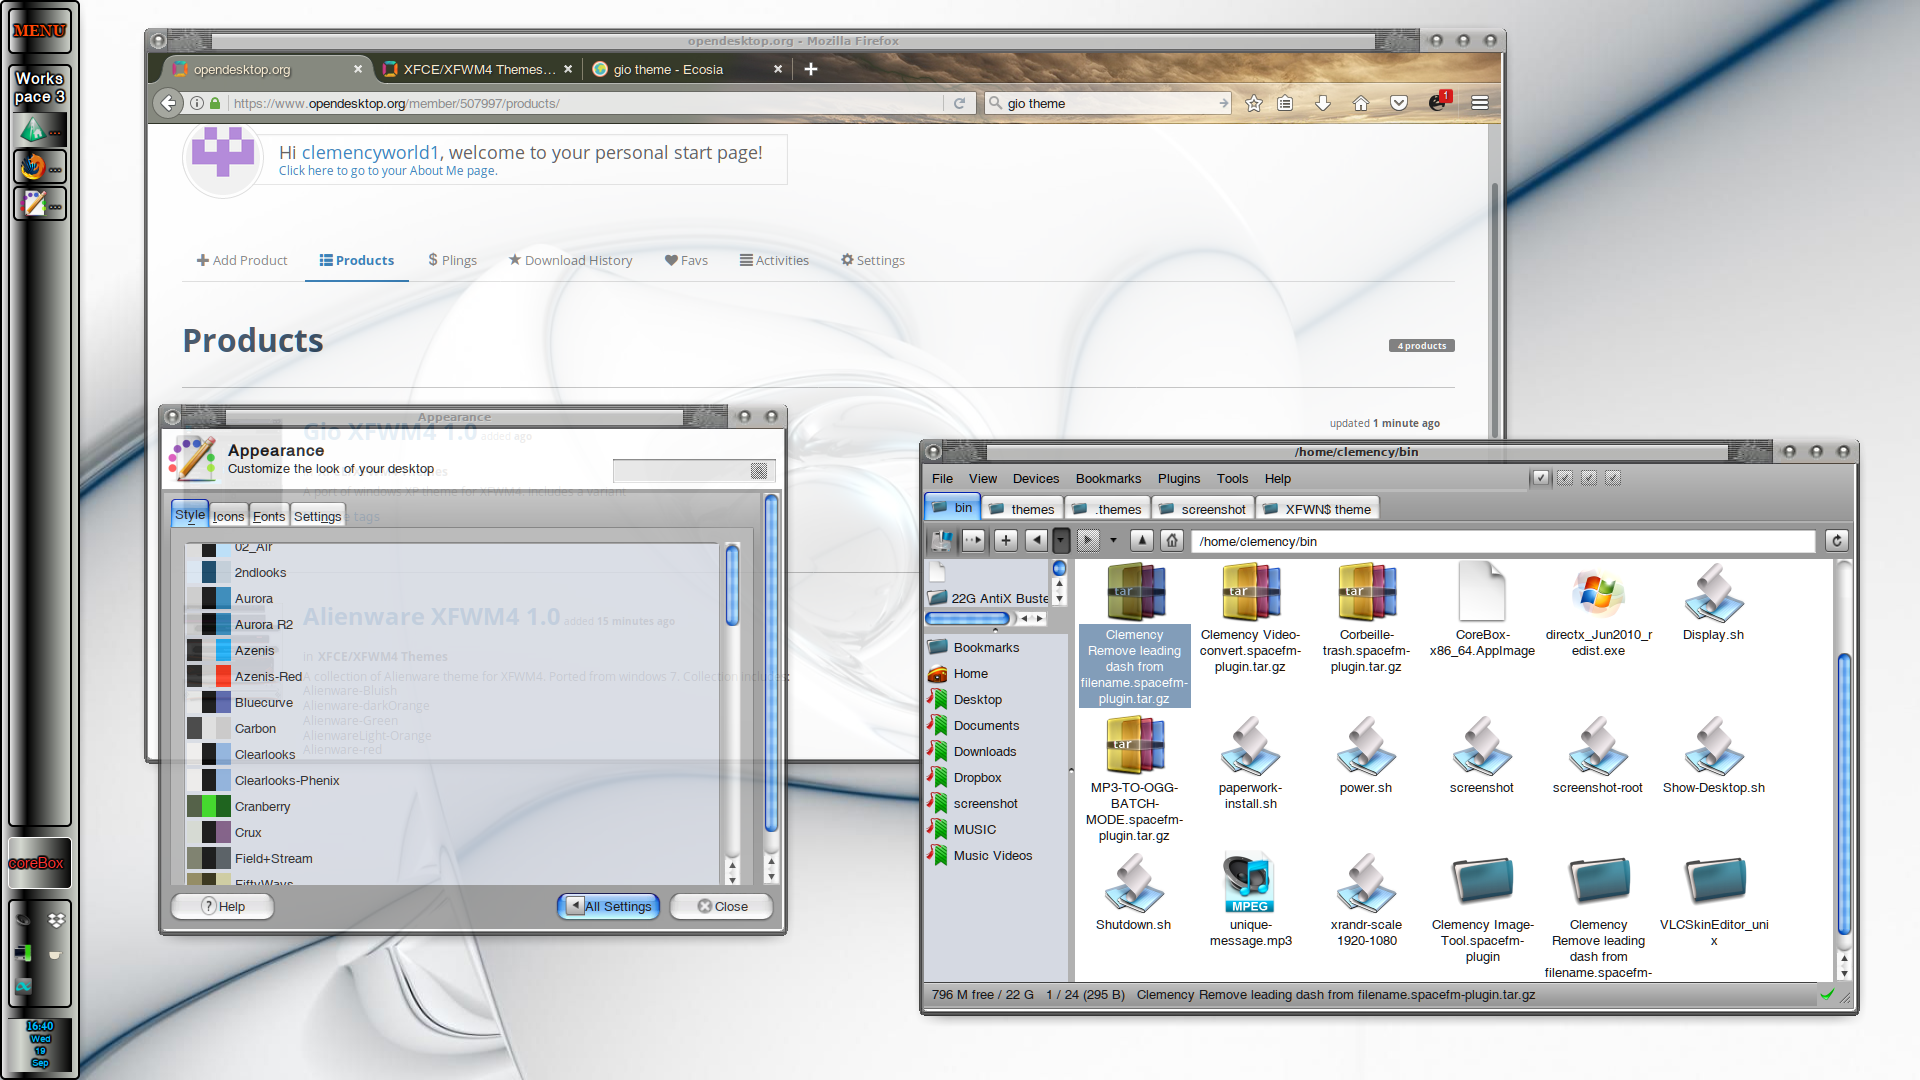Open Download History page
The width and height of the screenshot is (1920, 1080).
(x=570, y=260)
